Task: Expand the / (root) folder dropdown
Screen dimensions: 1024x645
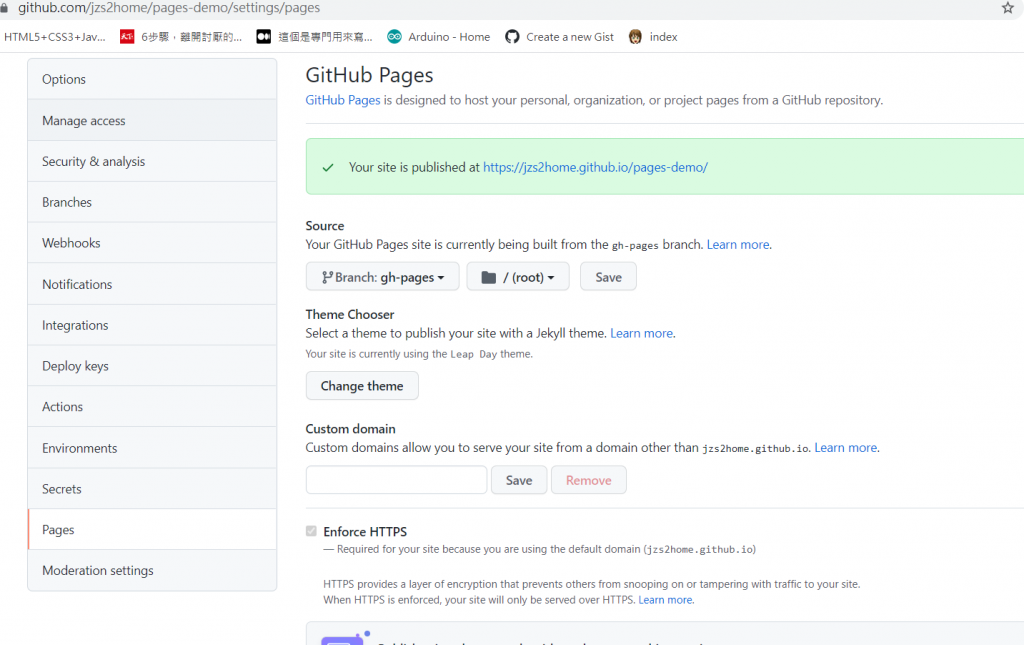Action: pos(518,277)
